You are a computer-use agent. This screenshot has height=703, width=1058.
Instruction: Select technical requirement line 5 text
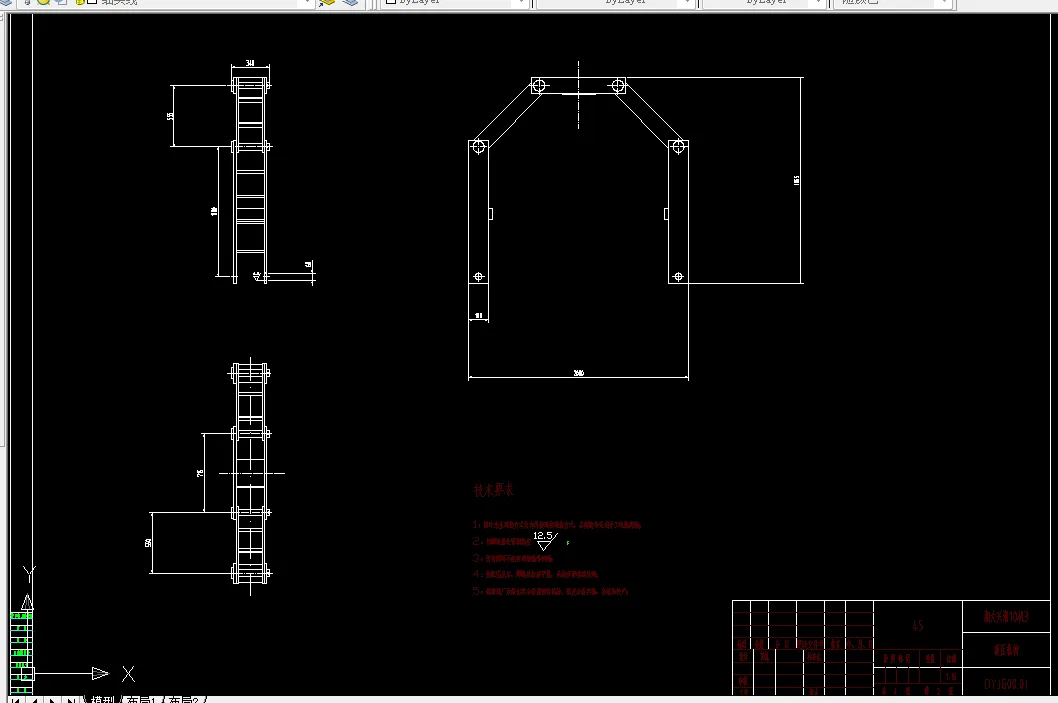(x=551, y=591)
